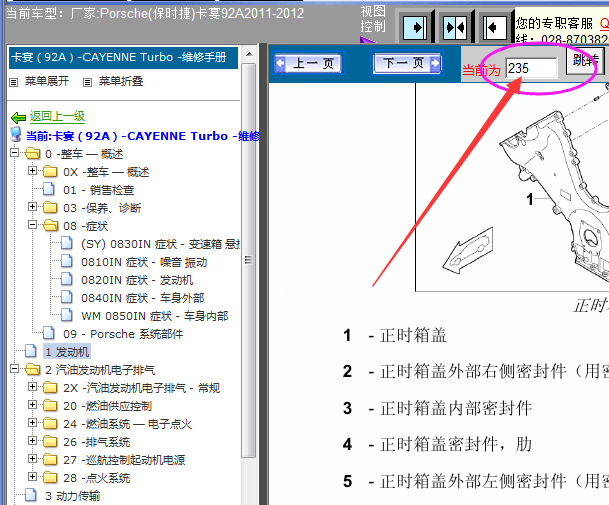The width and height of the screenshot is (609, 505).
Task: Expand the 24 -燃油系统 — 电子点火 folder
Action: pos(33,423)
